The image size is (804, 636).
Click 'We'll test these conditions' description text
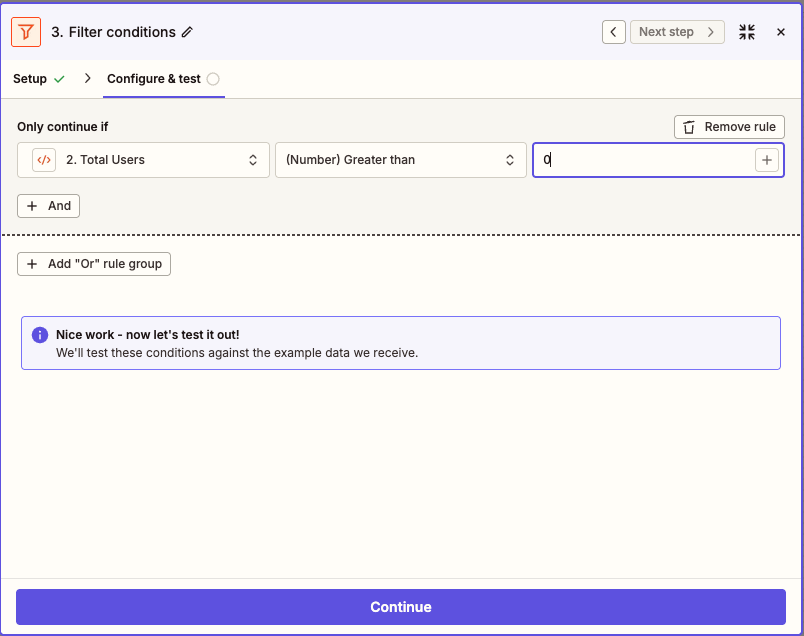click(237, 353)
